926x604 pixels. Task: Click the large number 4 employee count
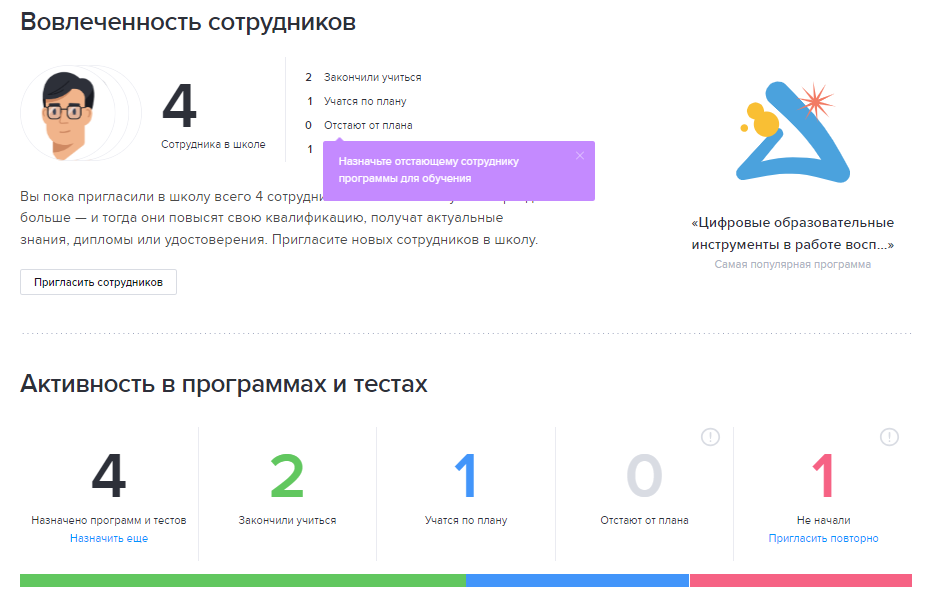coord(179,107)
